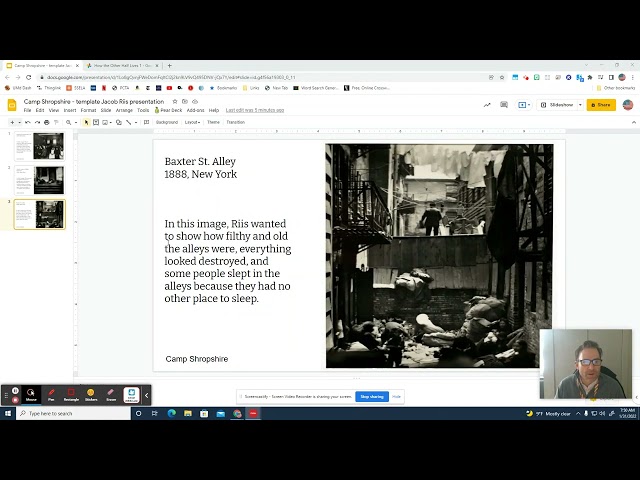Click the yellow Share button

click(601, 105)
